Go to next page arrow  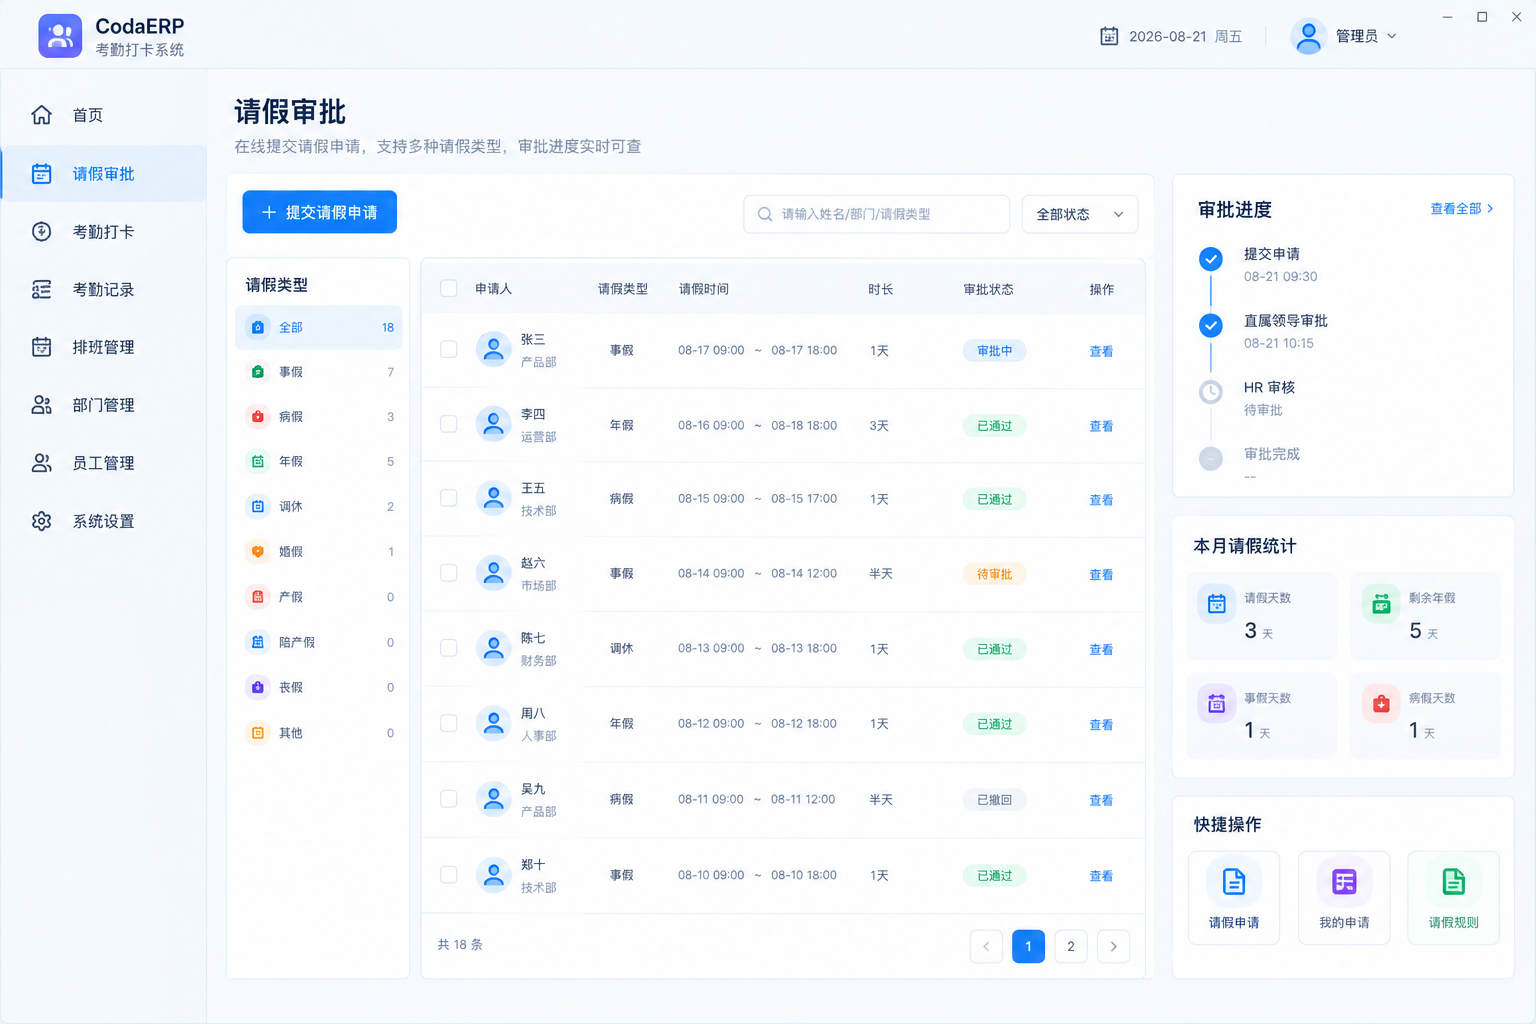point(1113,946)
